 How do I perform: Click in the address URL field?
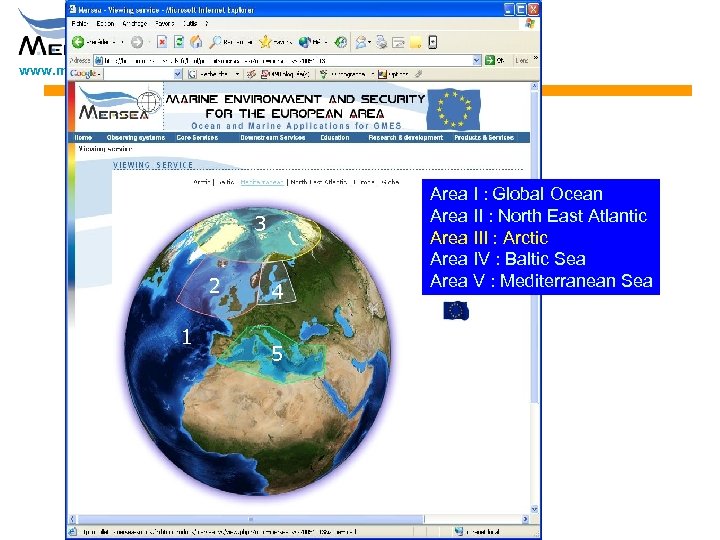[287, 61]
